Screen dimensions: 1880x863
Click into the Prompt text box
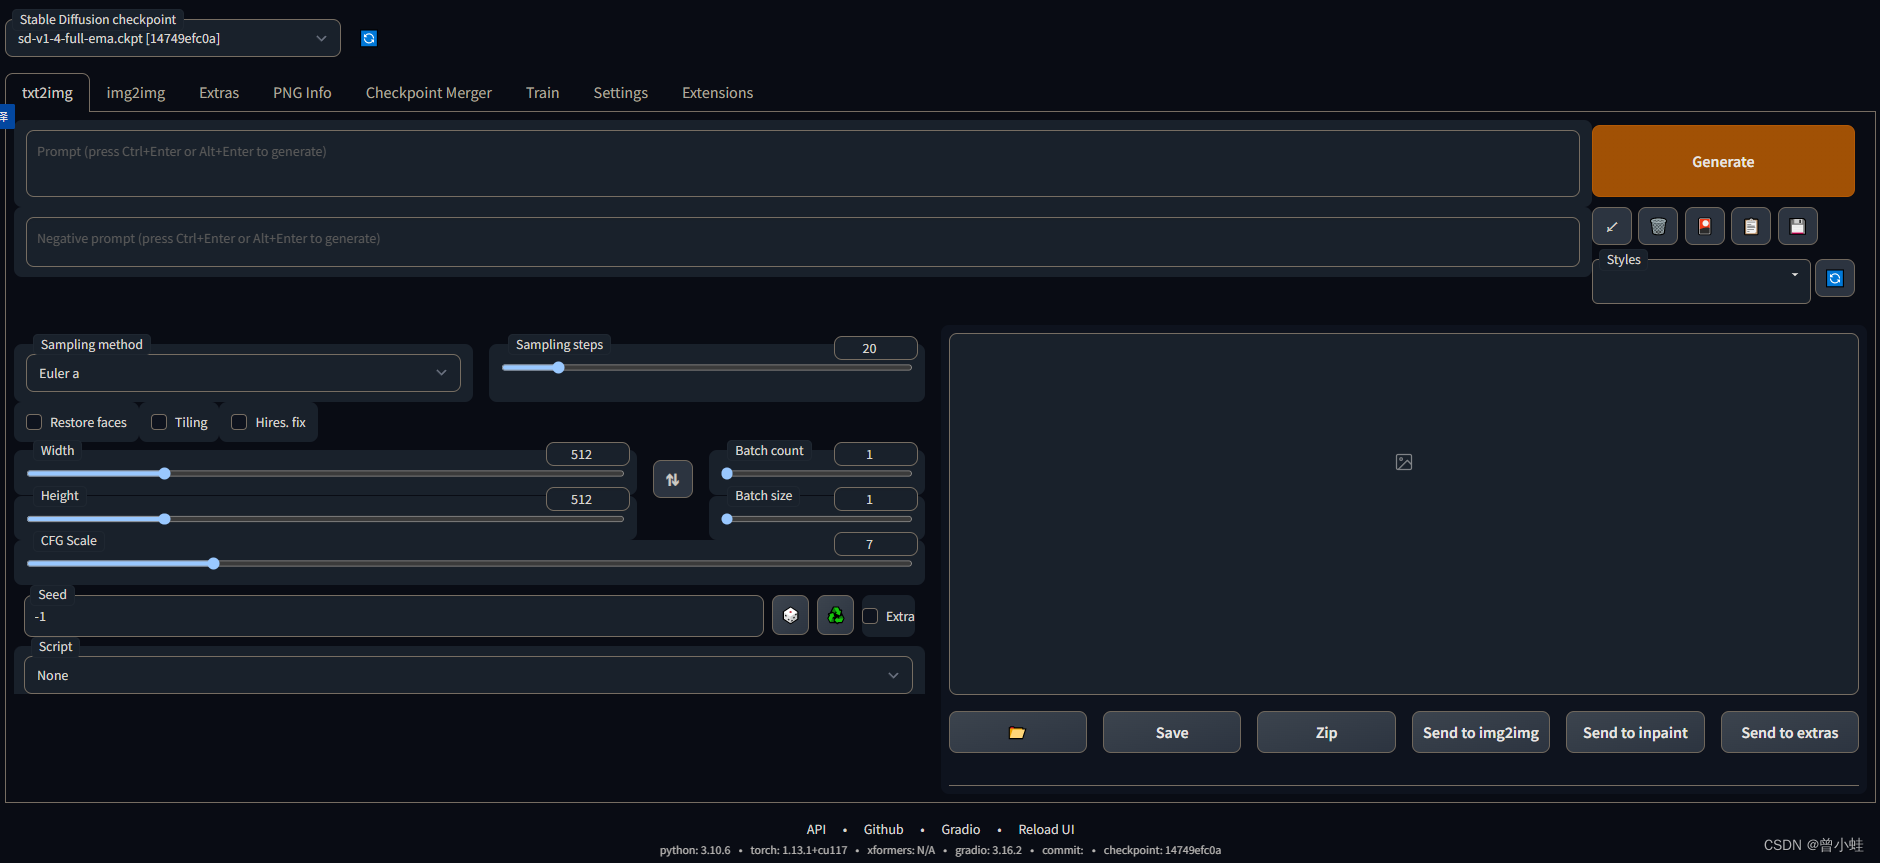(x=802, y=163)
